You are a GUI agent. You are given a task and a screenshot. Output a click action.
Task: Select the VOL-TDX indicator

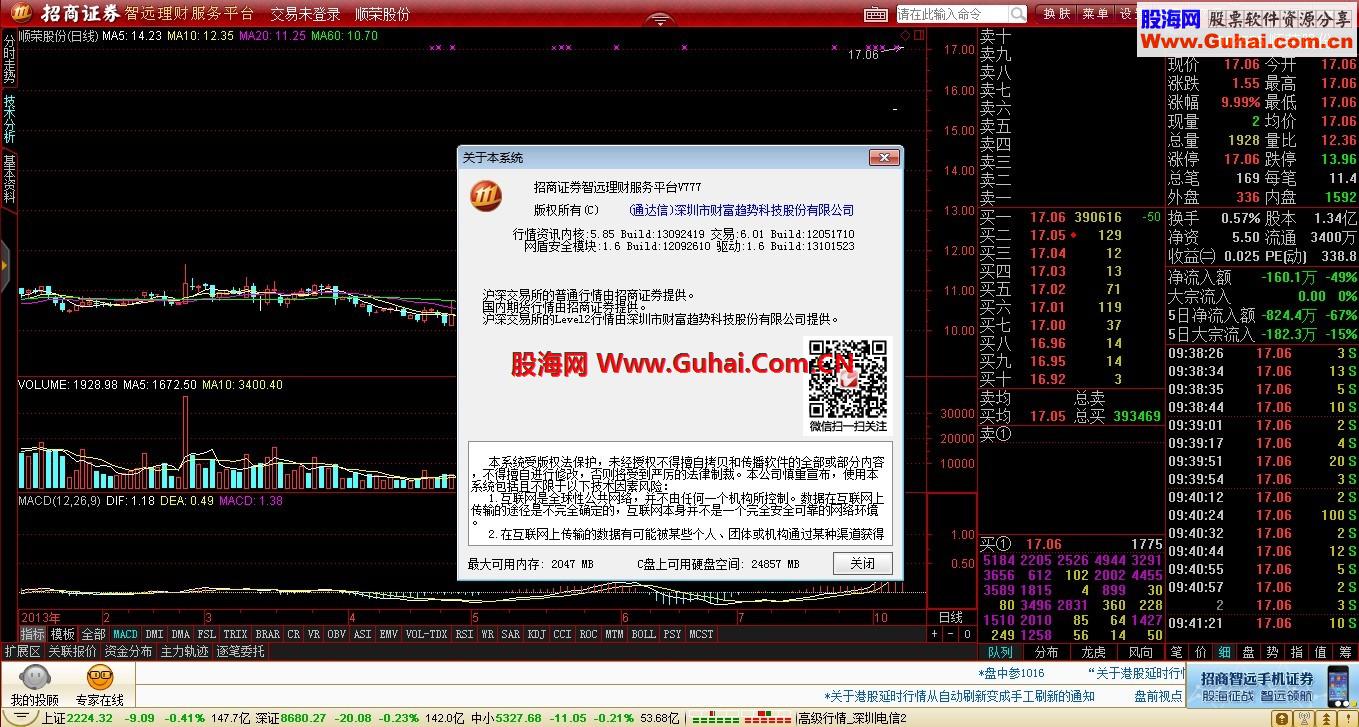[426, 634]
